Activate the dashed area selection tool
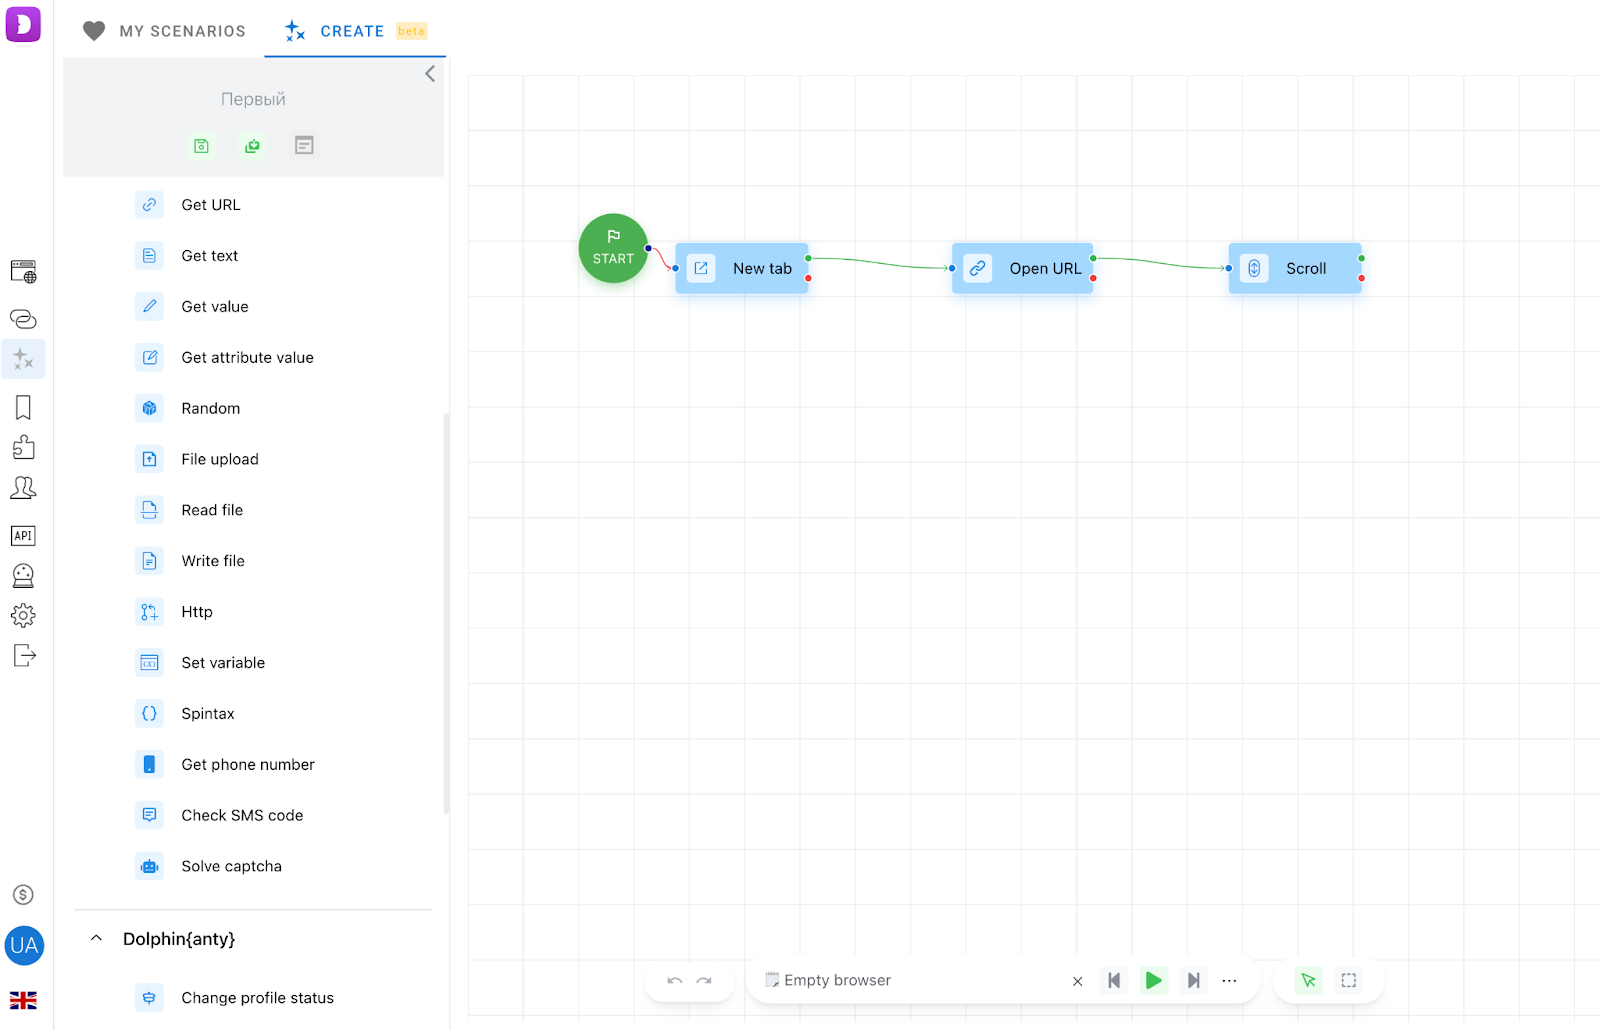Viewport: 1600px width, 1030px height. pos(1349,981)
